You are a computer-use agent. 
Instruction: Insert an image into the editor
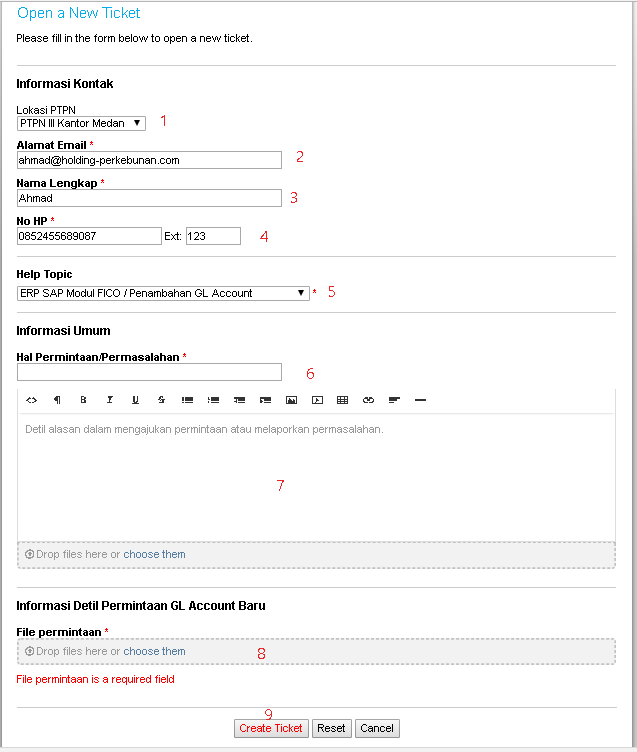(x=291, y=400)
